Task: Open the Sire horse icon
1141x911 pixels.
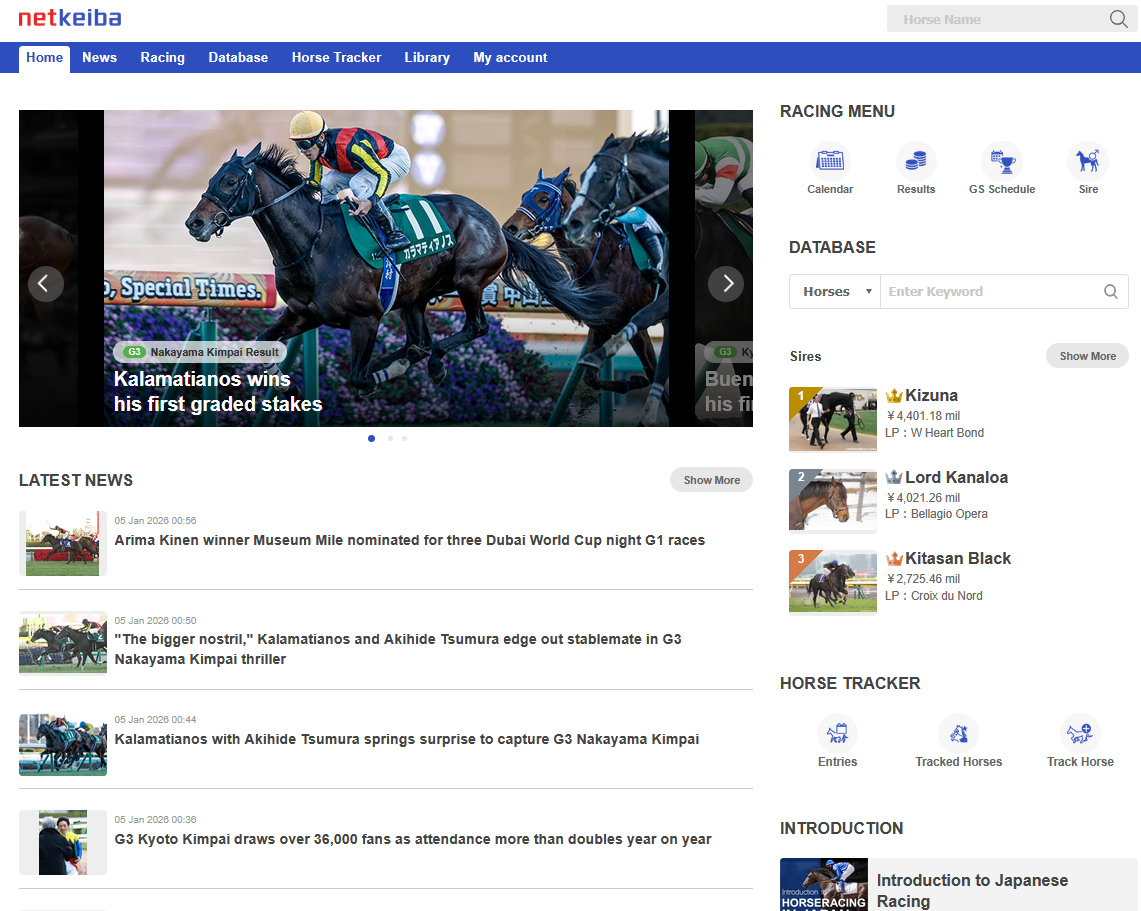Action: [x=1088, y=161]
